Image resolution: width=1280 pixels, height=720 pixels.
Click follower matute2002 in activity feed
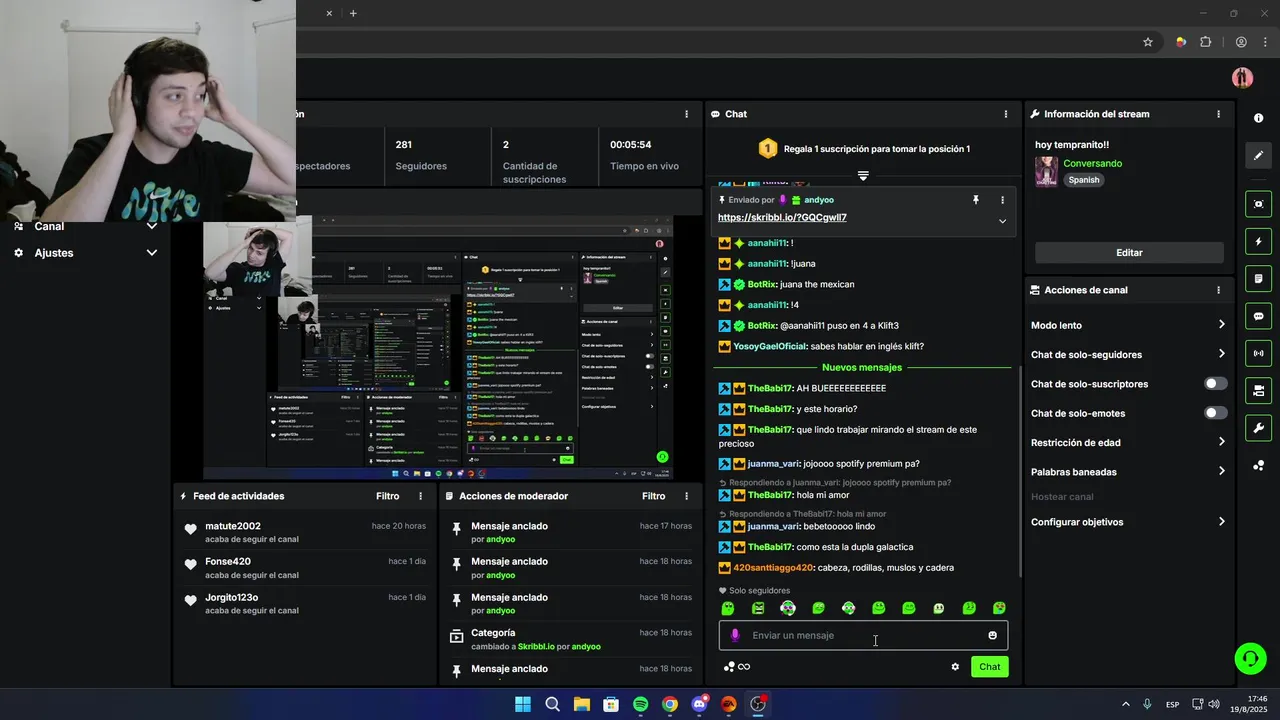click(233, 526)
